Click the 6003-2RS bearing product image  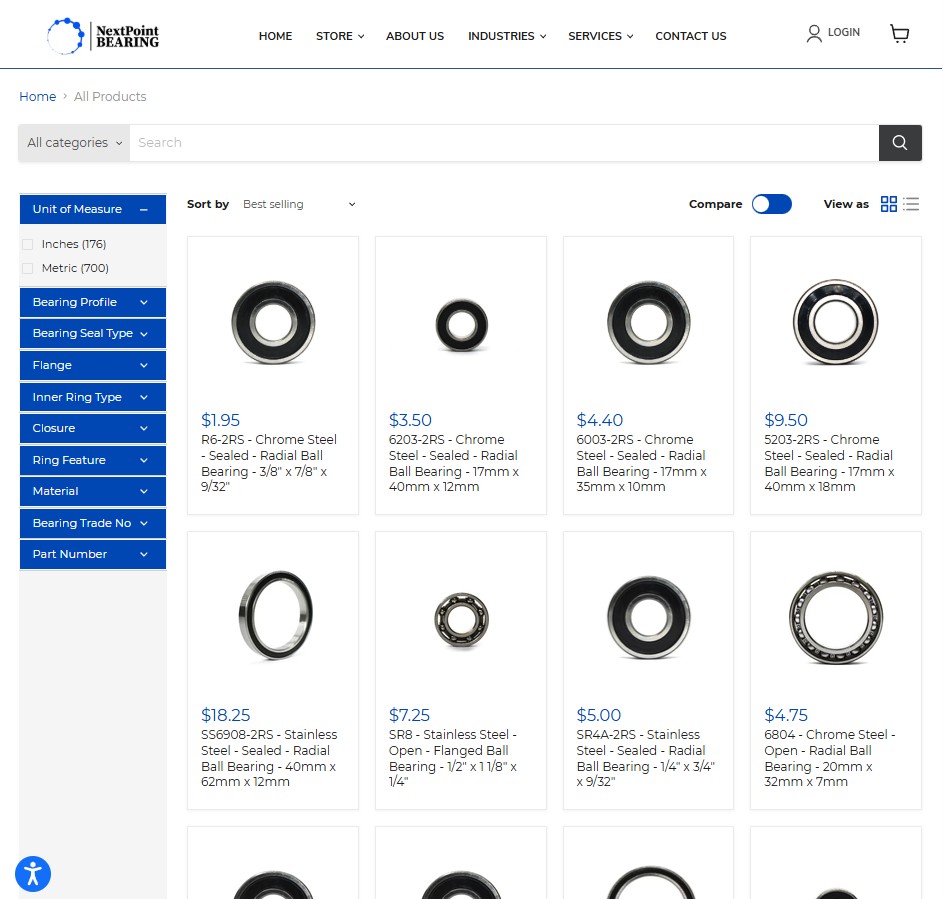[648, 322]
